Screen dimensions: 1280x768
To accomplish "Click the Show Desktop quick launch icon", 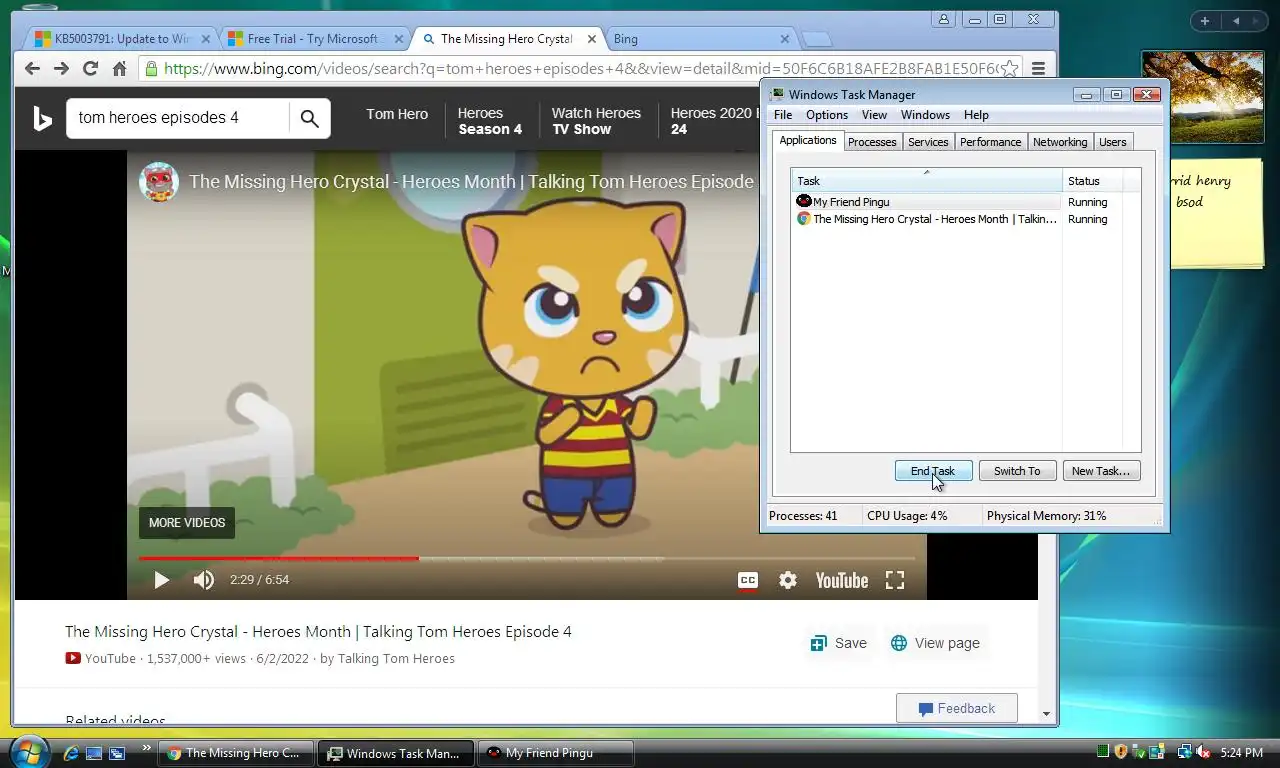I will click(94, 753).
